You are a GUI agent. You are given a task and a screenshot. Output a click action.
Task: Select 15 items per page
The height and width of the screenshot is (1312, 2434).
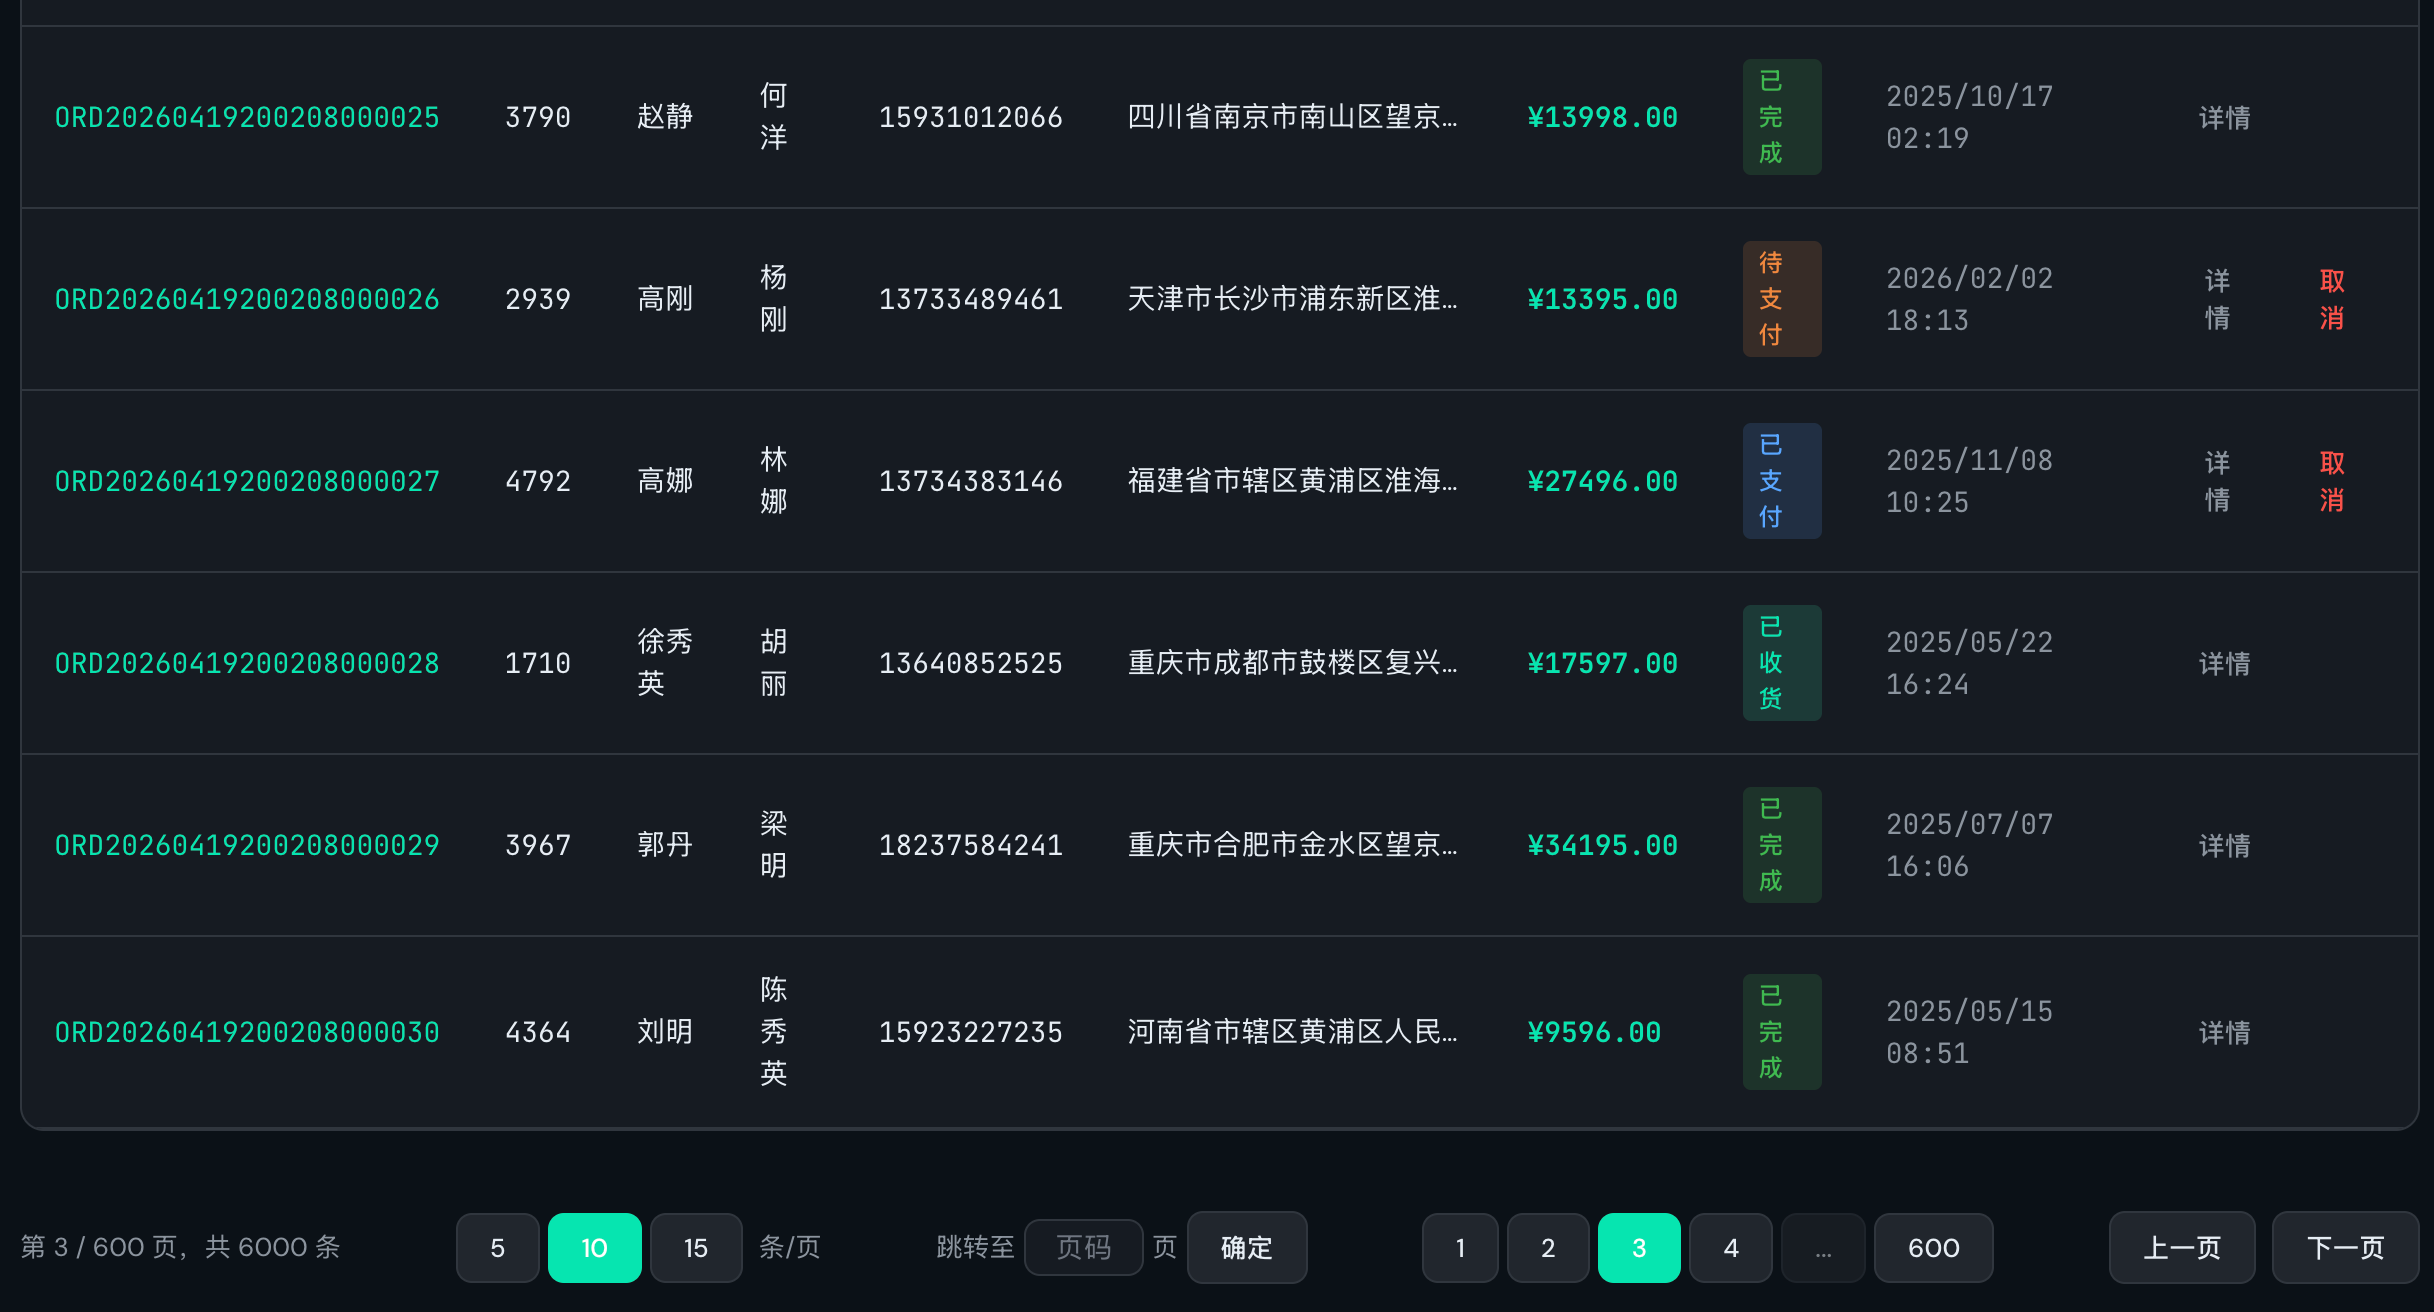coord(696,1247)
